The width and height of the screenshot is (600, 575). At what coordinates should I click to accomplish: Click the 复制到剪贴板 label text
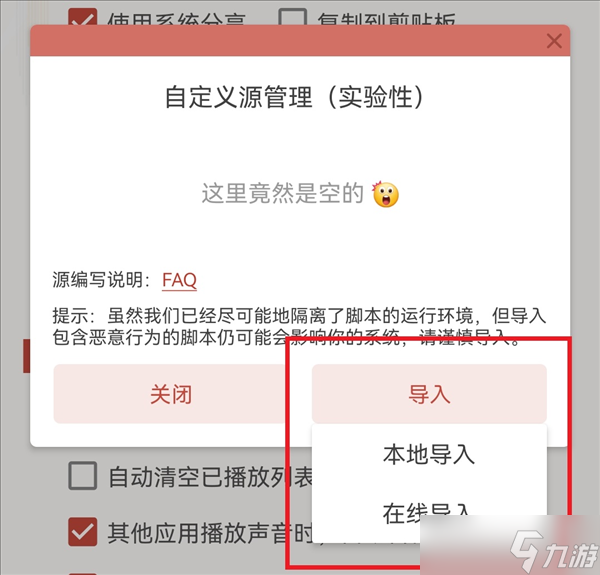click(x=386, y=18)
